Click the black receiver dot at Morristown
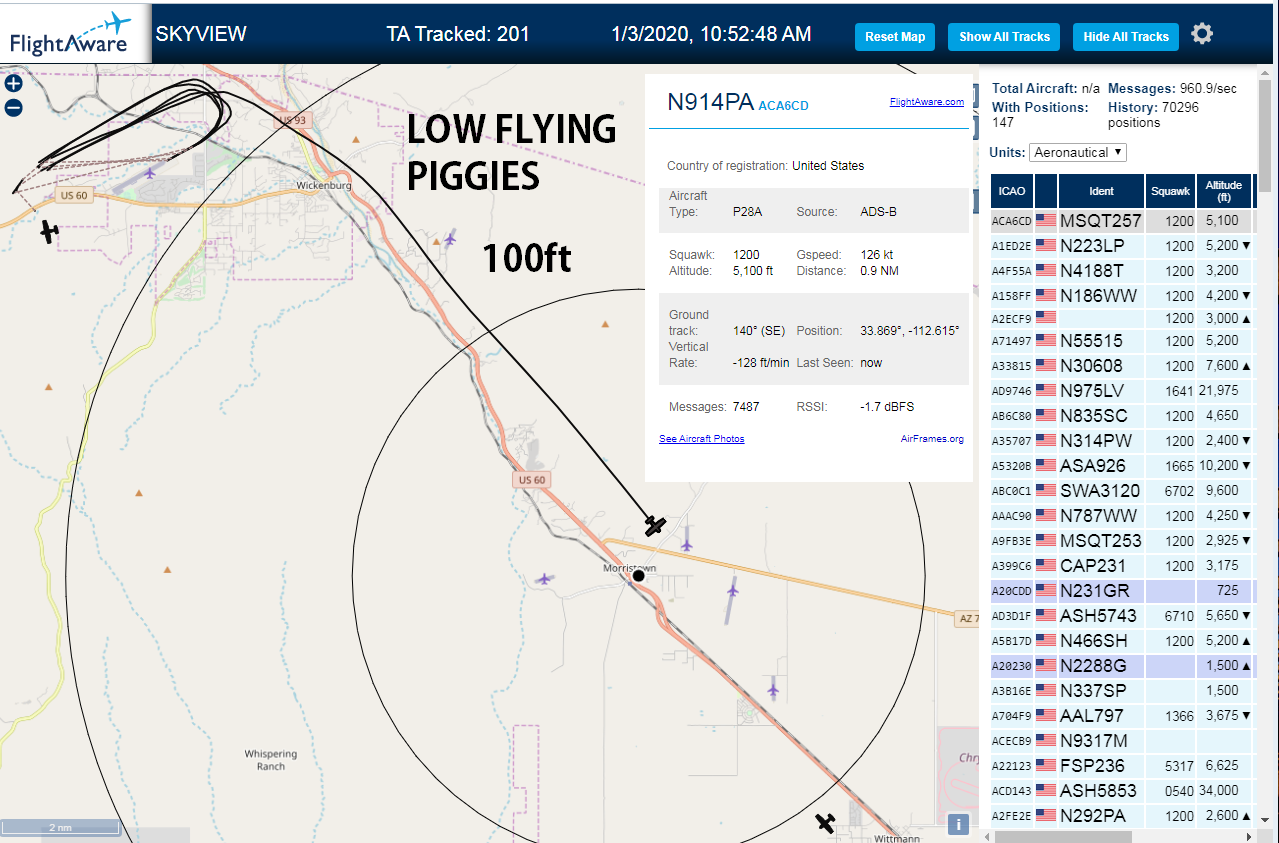Screen dimensions: 1279x843 pyautogui.click(x=638, y=575)
